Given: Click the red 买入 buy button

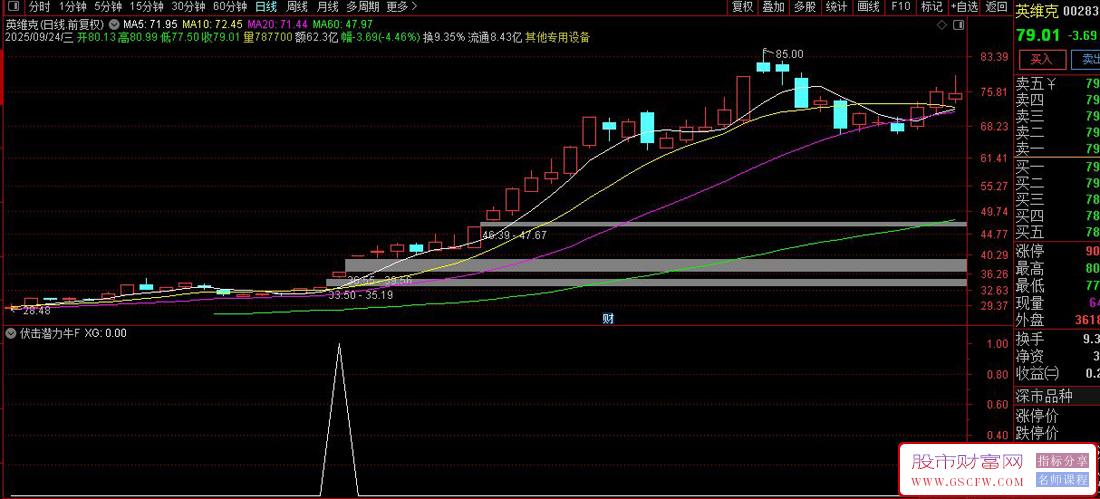Looking at the screenshot, I should (x=1040, y=58).
